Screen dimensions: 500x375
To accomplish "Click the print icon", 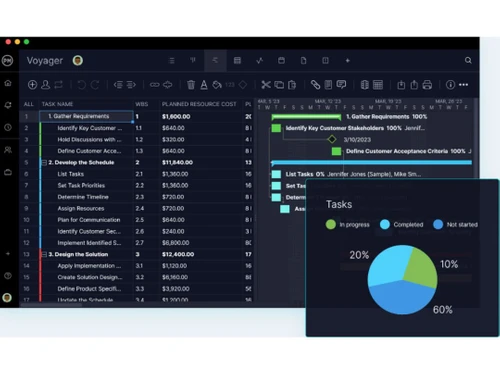I will (x=427, y=85).
